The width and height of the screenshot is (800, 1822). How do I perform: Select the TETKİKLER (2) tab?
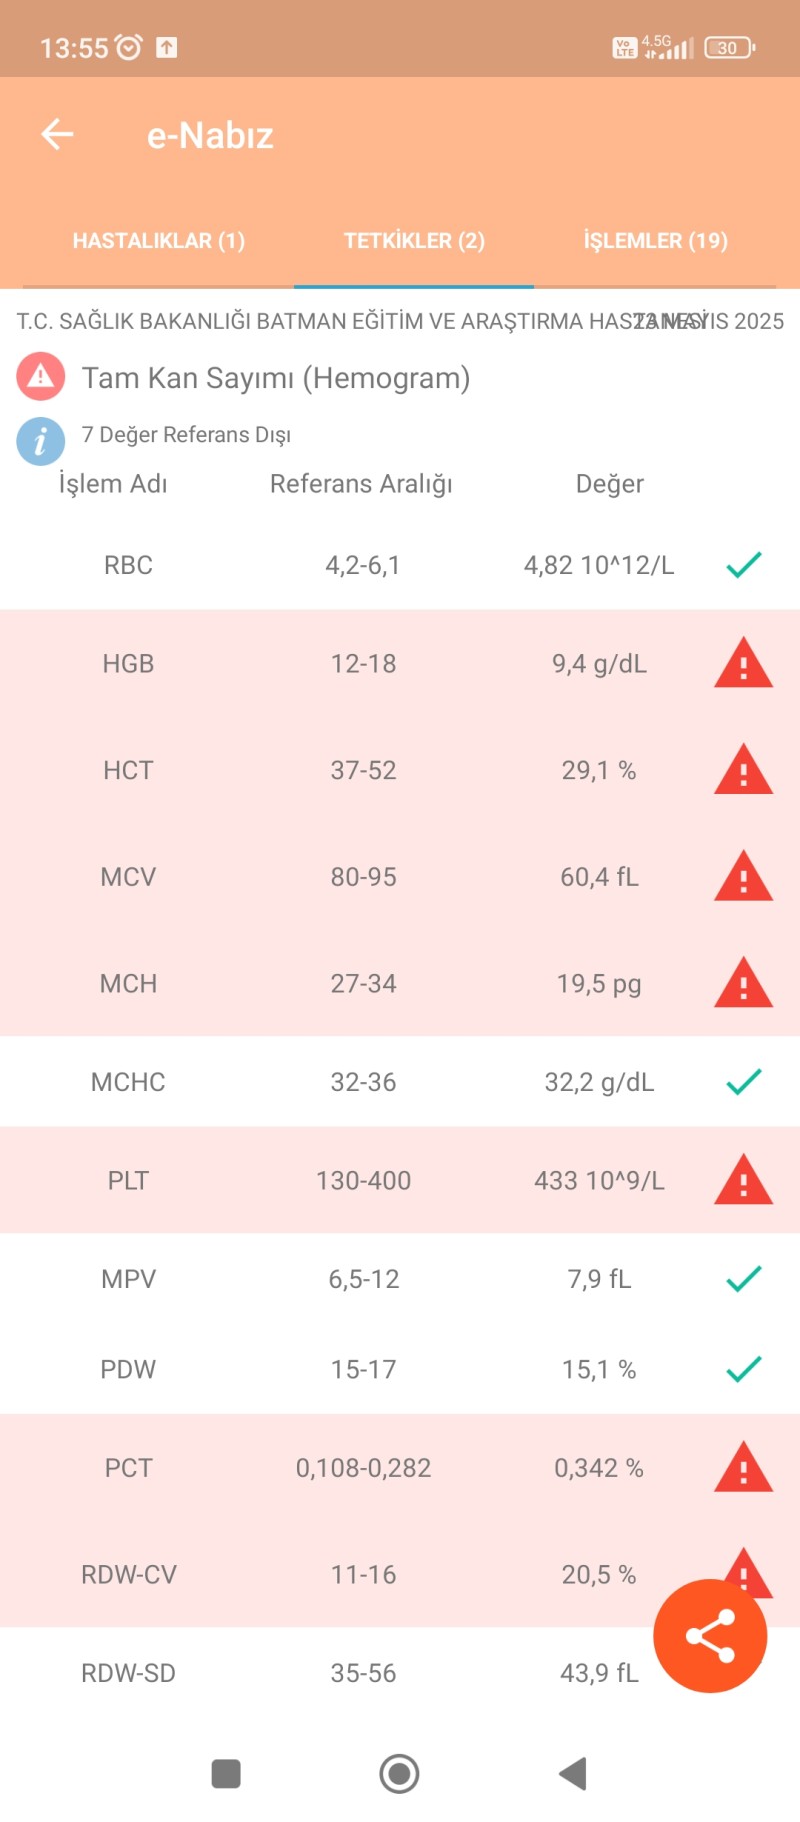point(414,241)
